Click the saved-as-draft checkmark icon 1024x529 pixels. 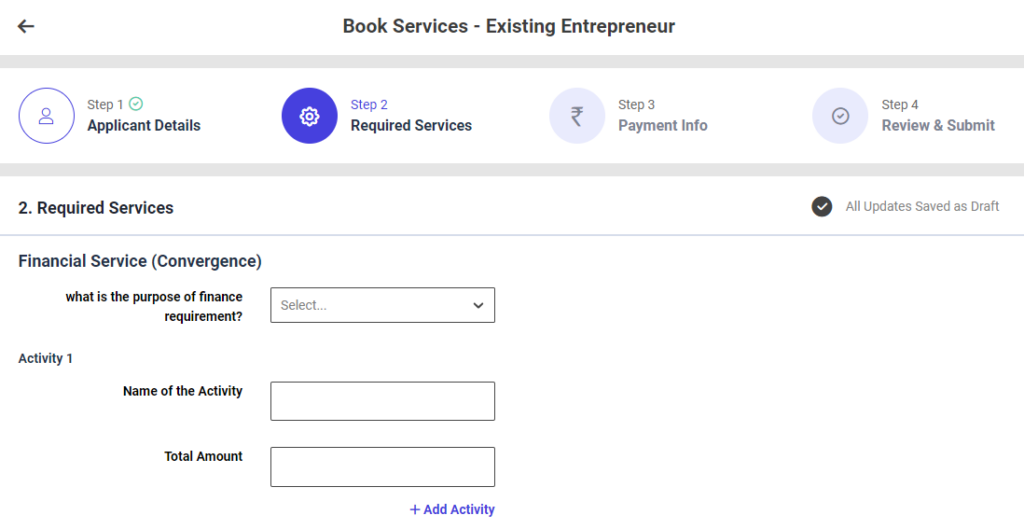tap(822, 207)
